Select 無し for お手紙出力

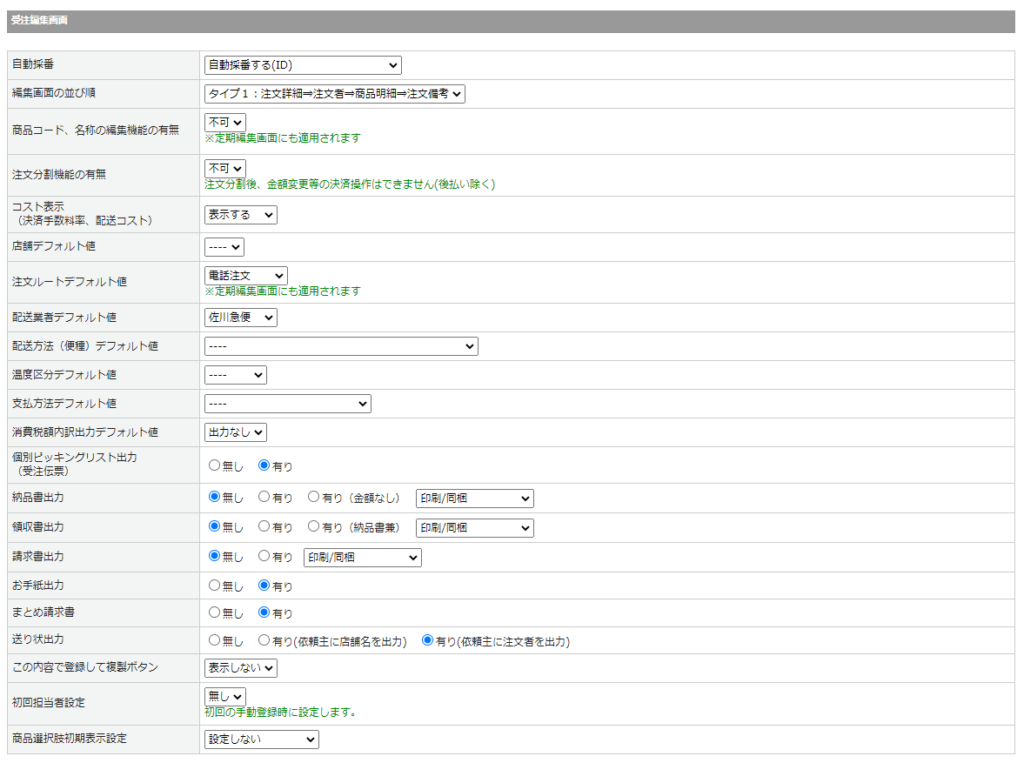point(214,585)
